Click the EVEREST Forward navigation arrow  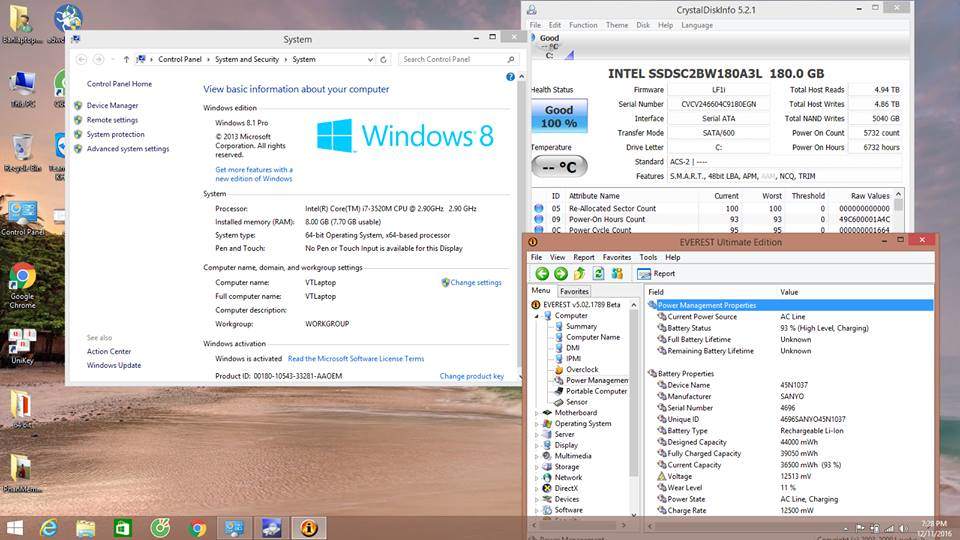(x=561, y=274)
